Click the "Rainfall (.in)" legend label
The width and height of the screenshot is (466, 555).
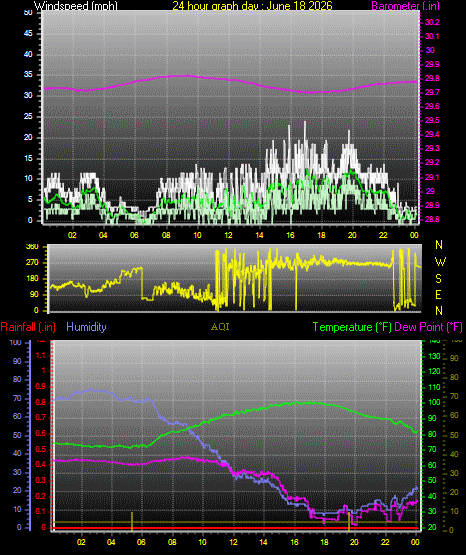[28, 327]
